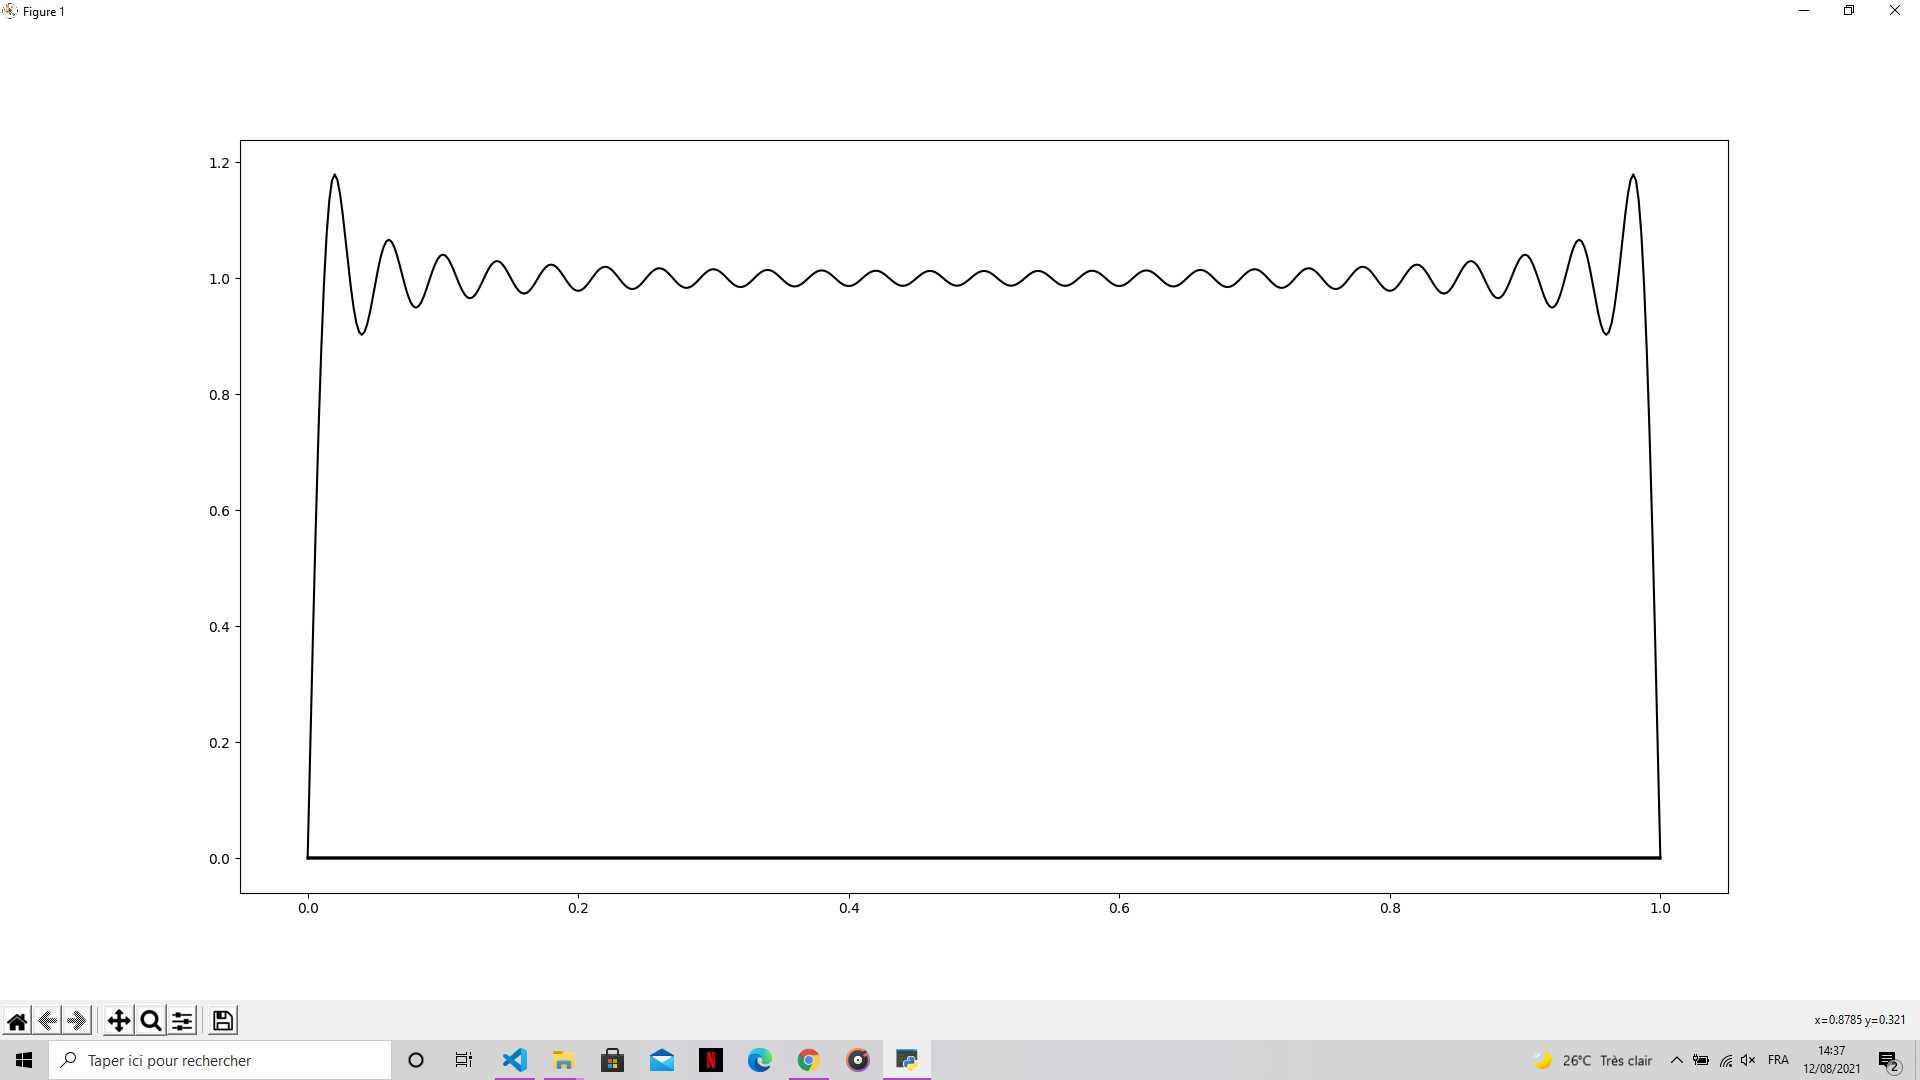Viewport: 1920px width, 1080px height.
Task: Go back to previous plot view
Action: pos(47,1021)
